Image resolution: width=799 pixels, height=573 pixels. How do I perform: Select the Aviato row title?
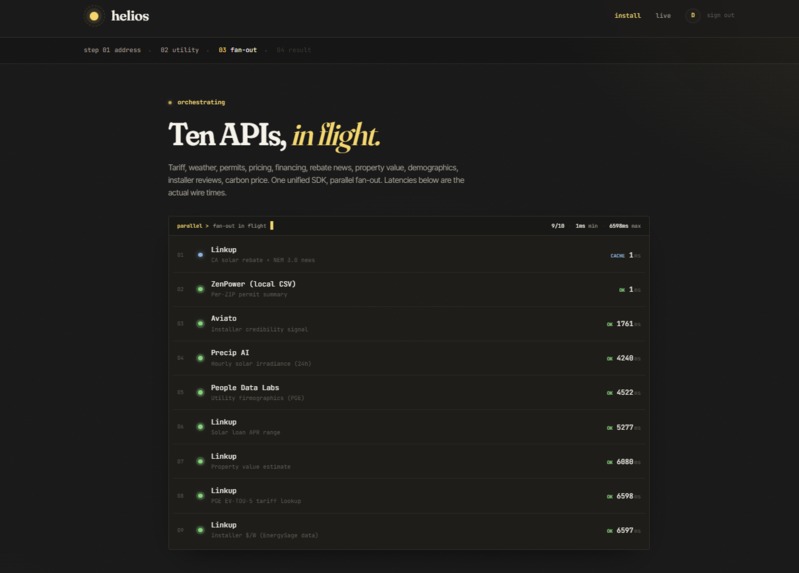pos(224,318)
